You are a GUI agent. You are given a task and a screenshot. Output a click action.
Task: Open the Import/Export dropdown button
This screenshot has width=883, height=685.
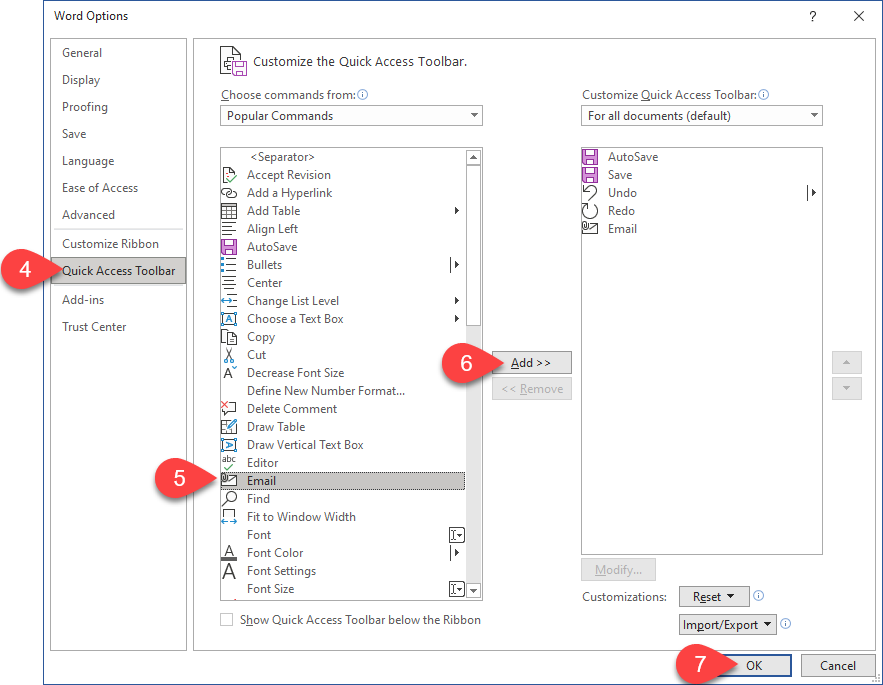pyautogui.click(x=728, y=625)
